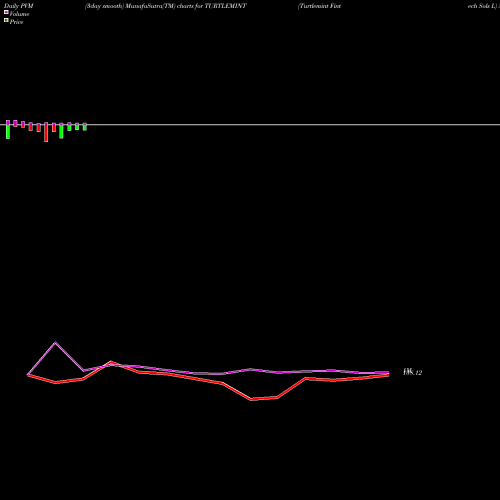Click the MunafaSutra charts for TURTLEMINT heading

[x=166, y=6]
